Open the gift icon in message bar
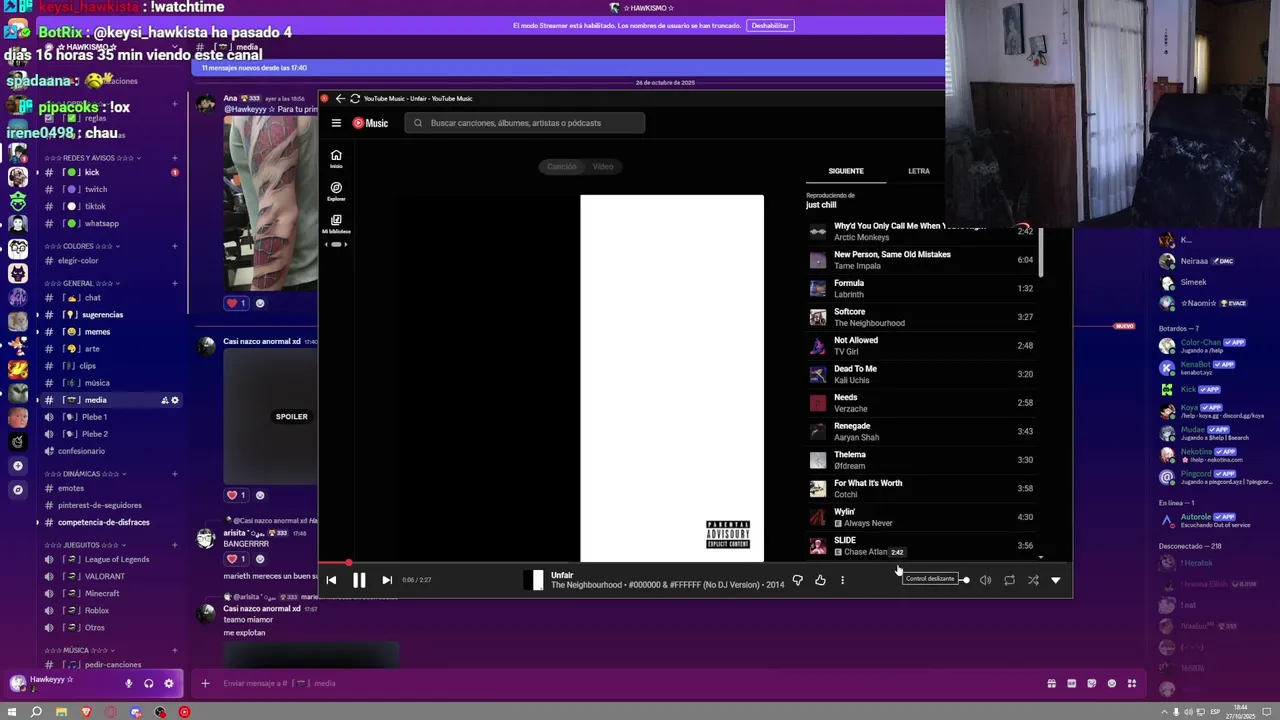The width and height of the screenshot is (1280, 720). (x=1051, y=684)
